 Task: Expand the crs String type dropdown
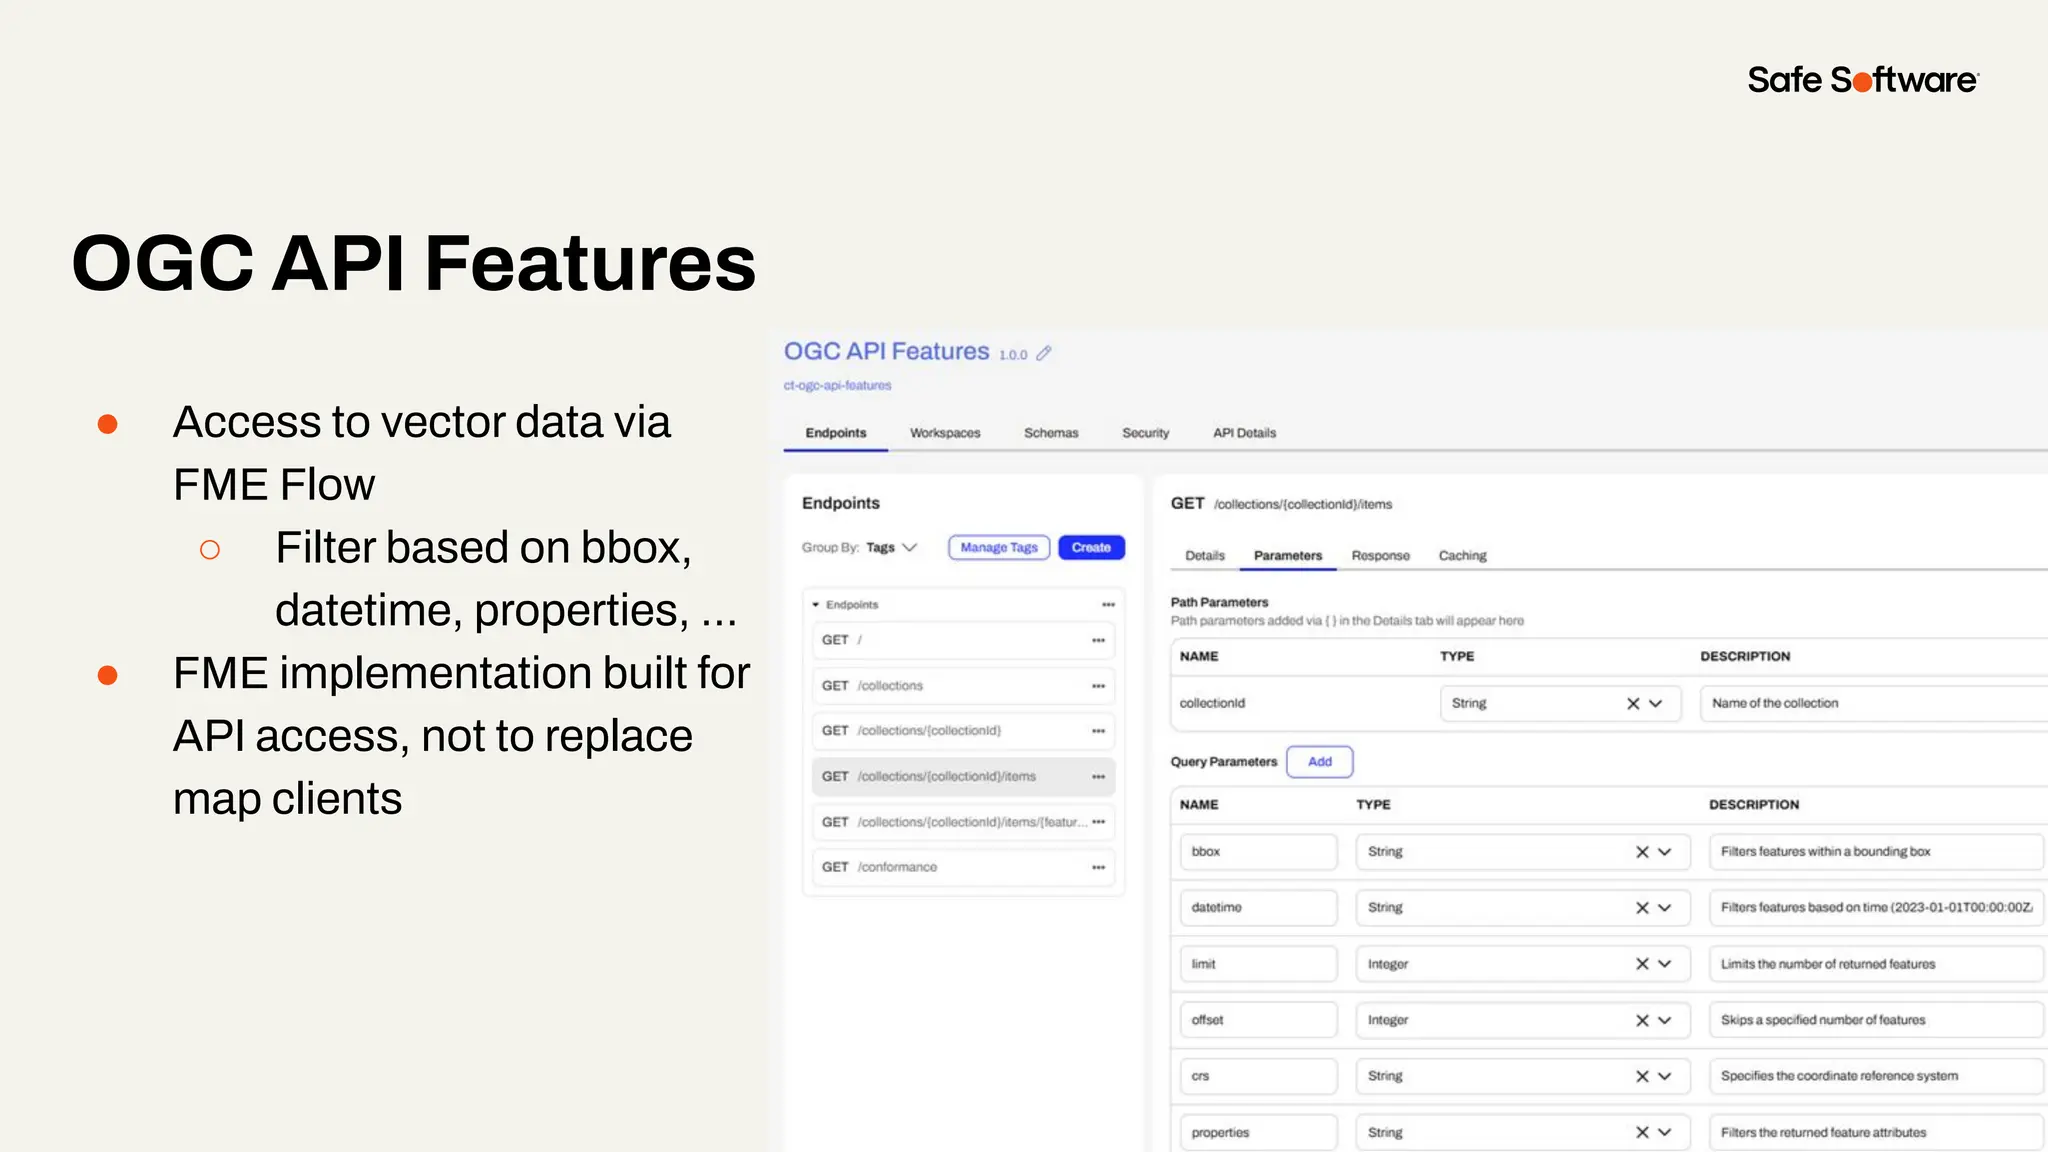[1665, 1077]
